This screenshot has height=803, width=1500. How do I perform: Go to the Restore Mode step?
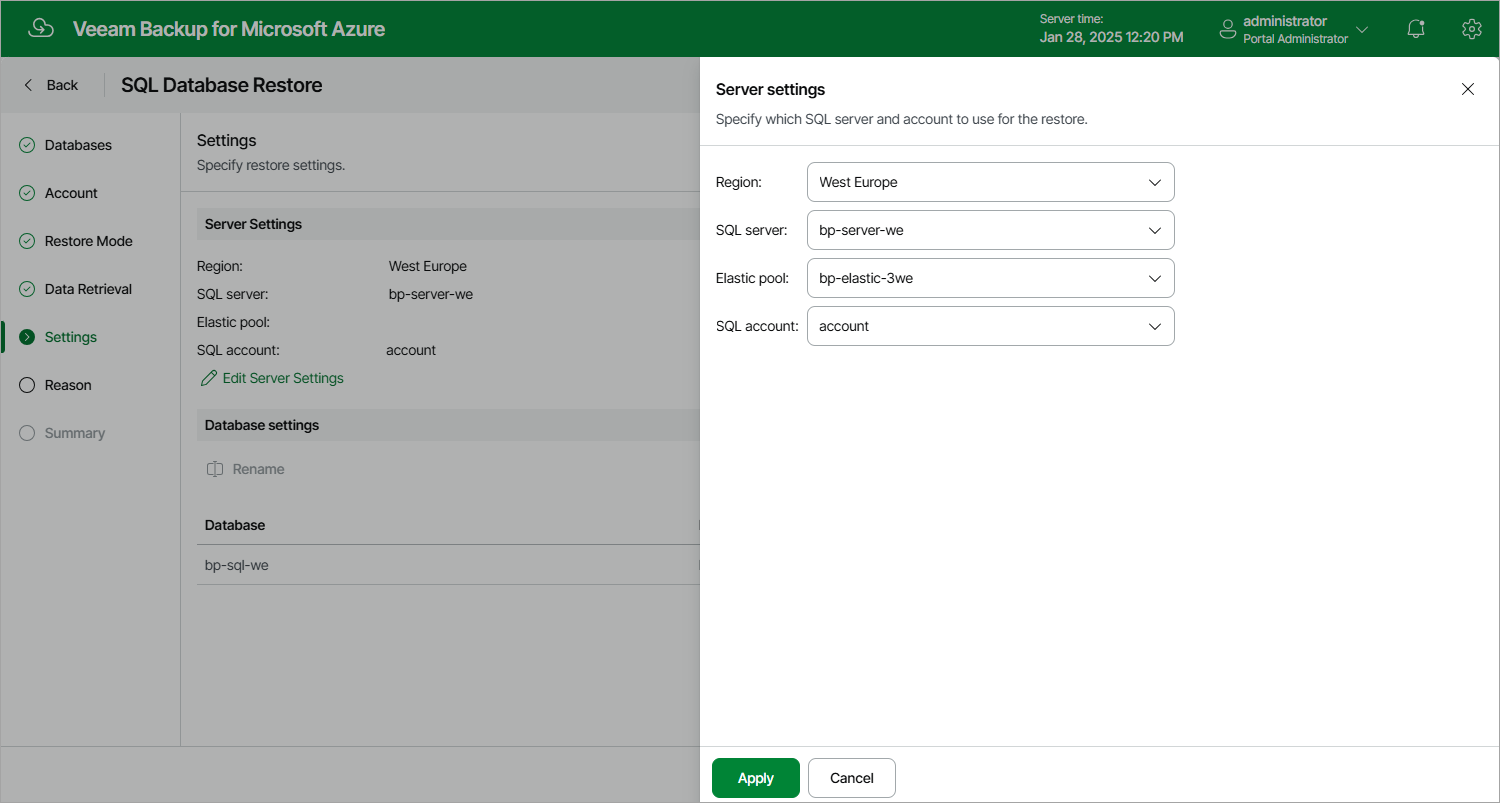pyautogui.click(x=89, y=241)
